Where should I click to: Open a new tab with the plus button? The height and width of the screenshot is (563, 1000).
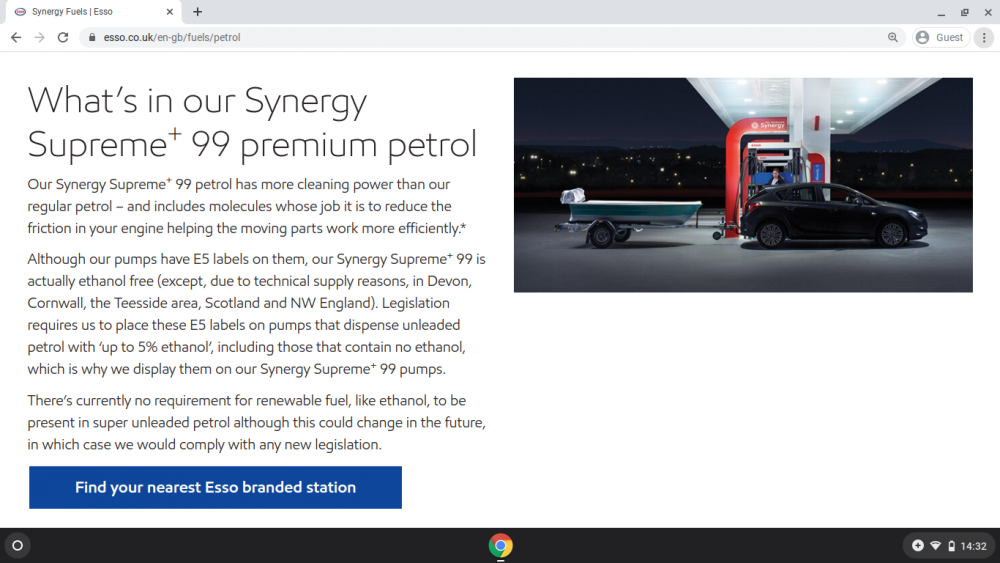click(198, 11)
